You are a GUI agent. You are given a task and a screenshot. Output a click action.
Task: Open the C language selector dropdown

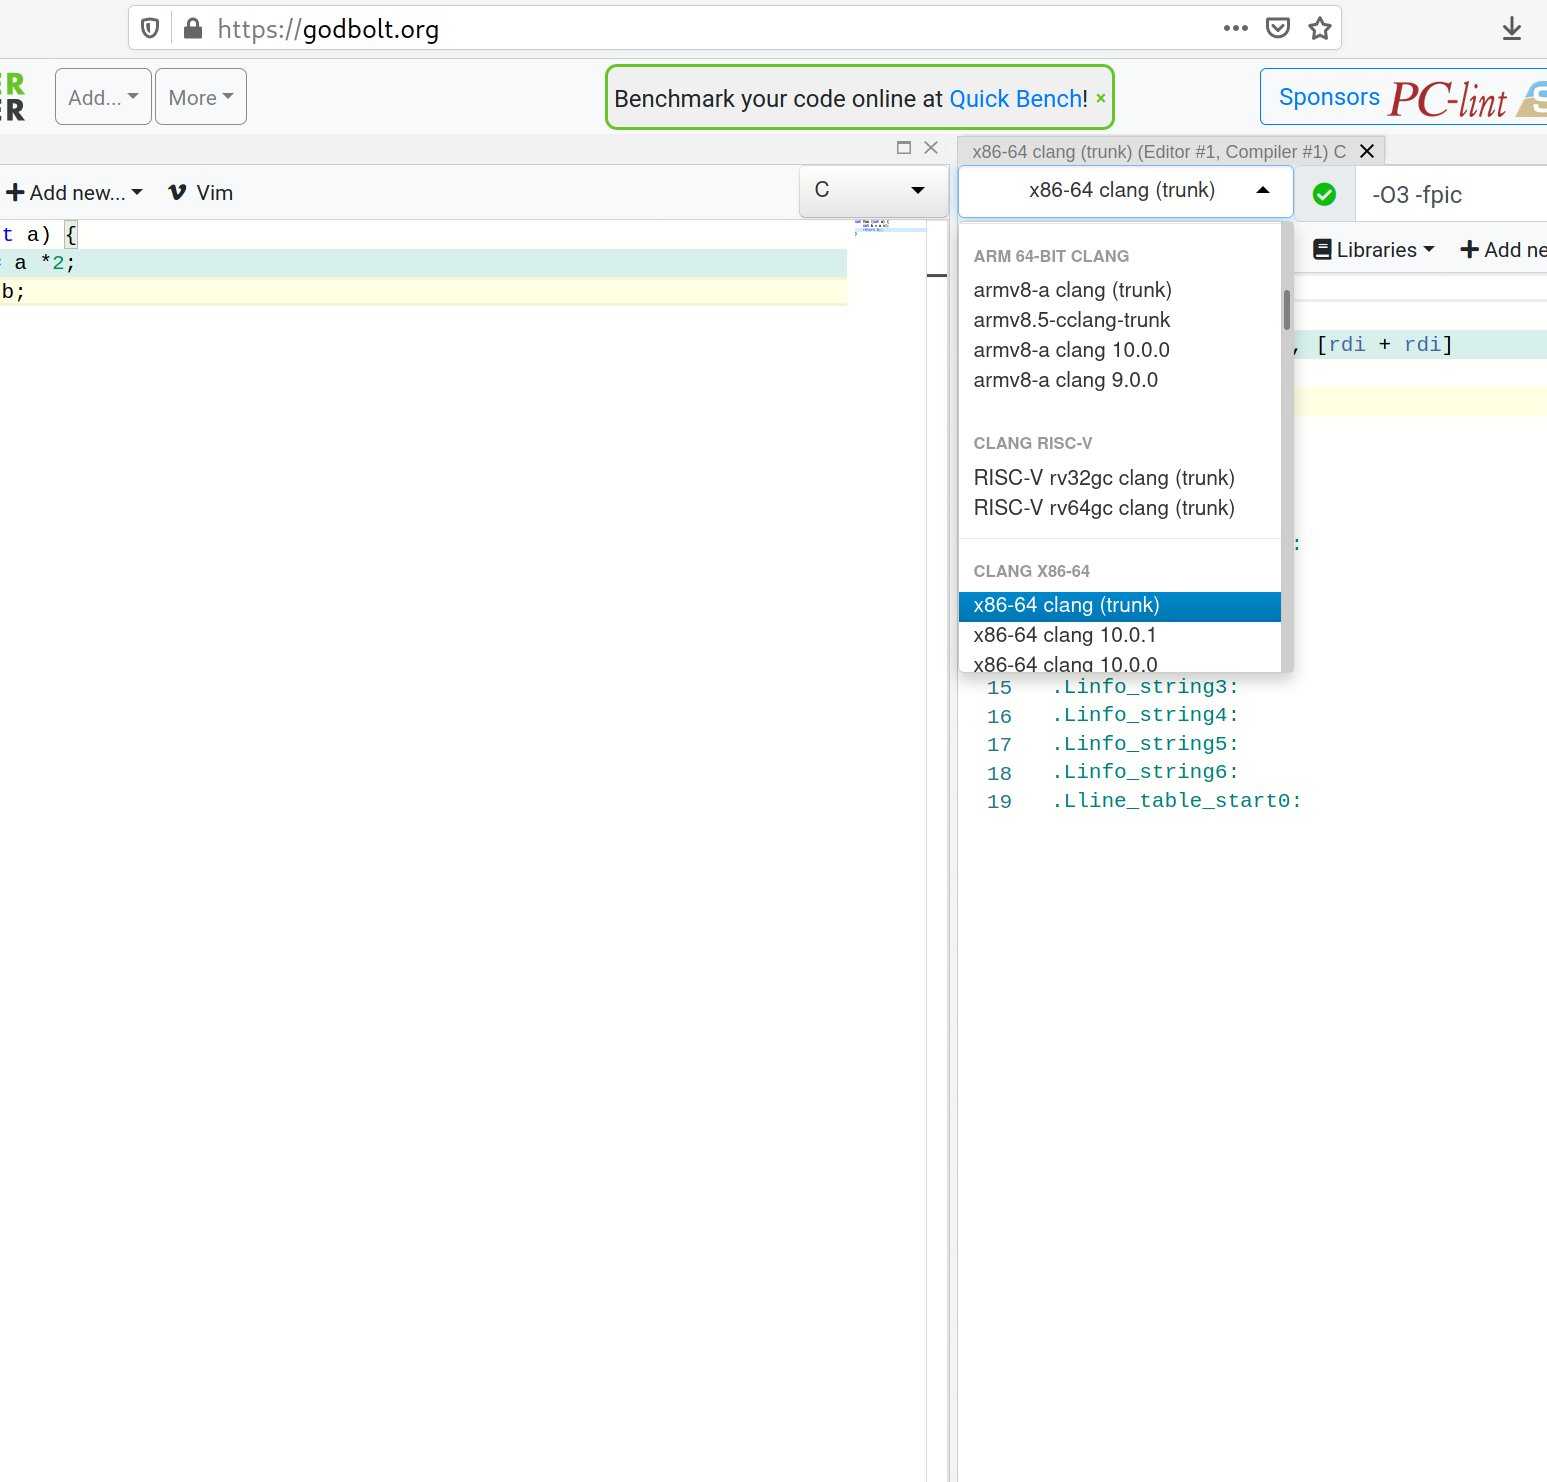873,190
